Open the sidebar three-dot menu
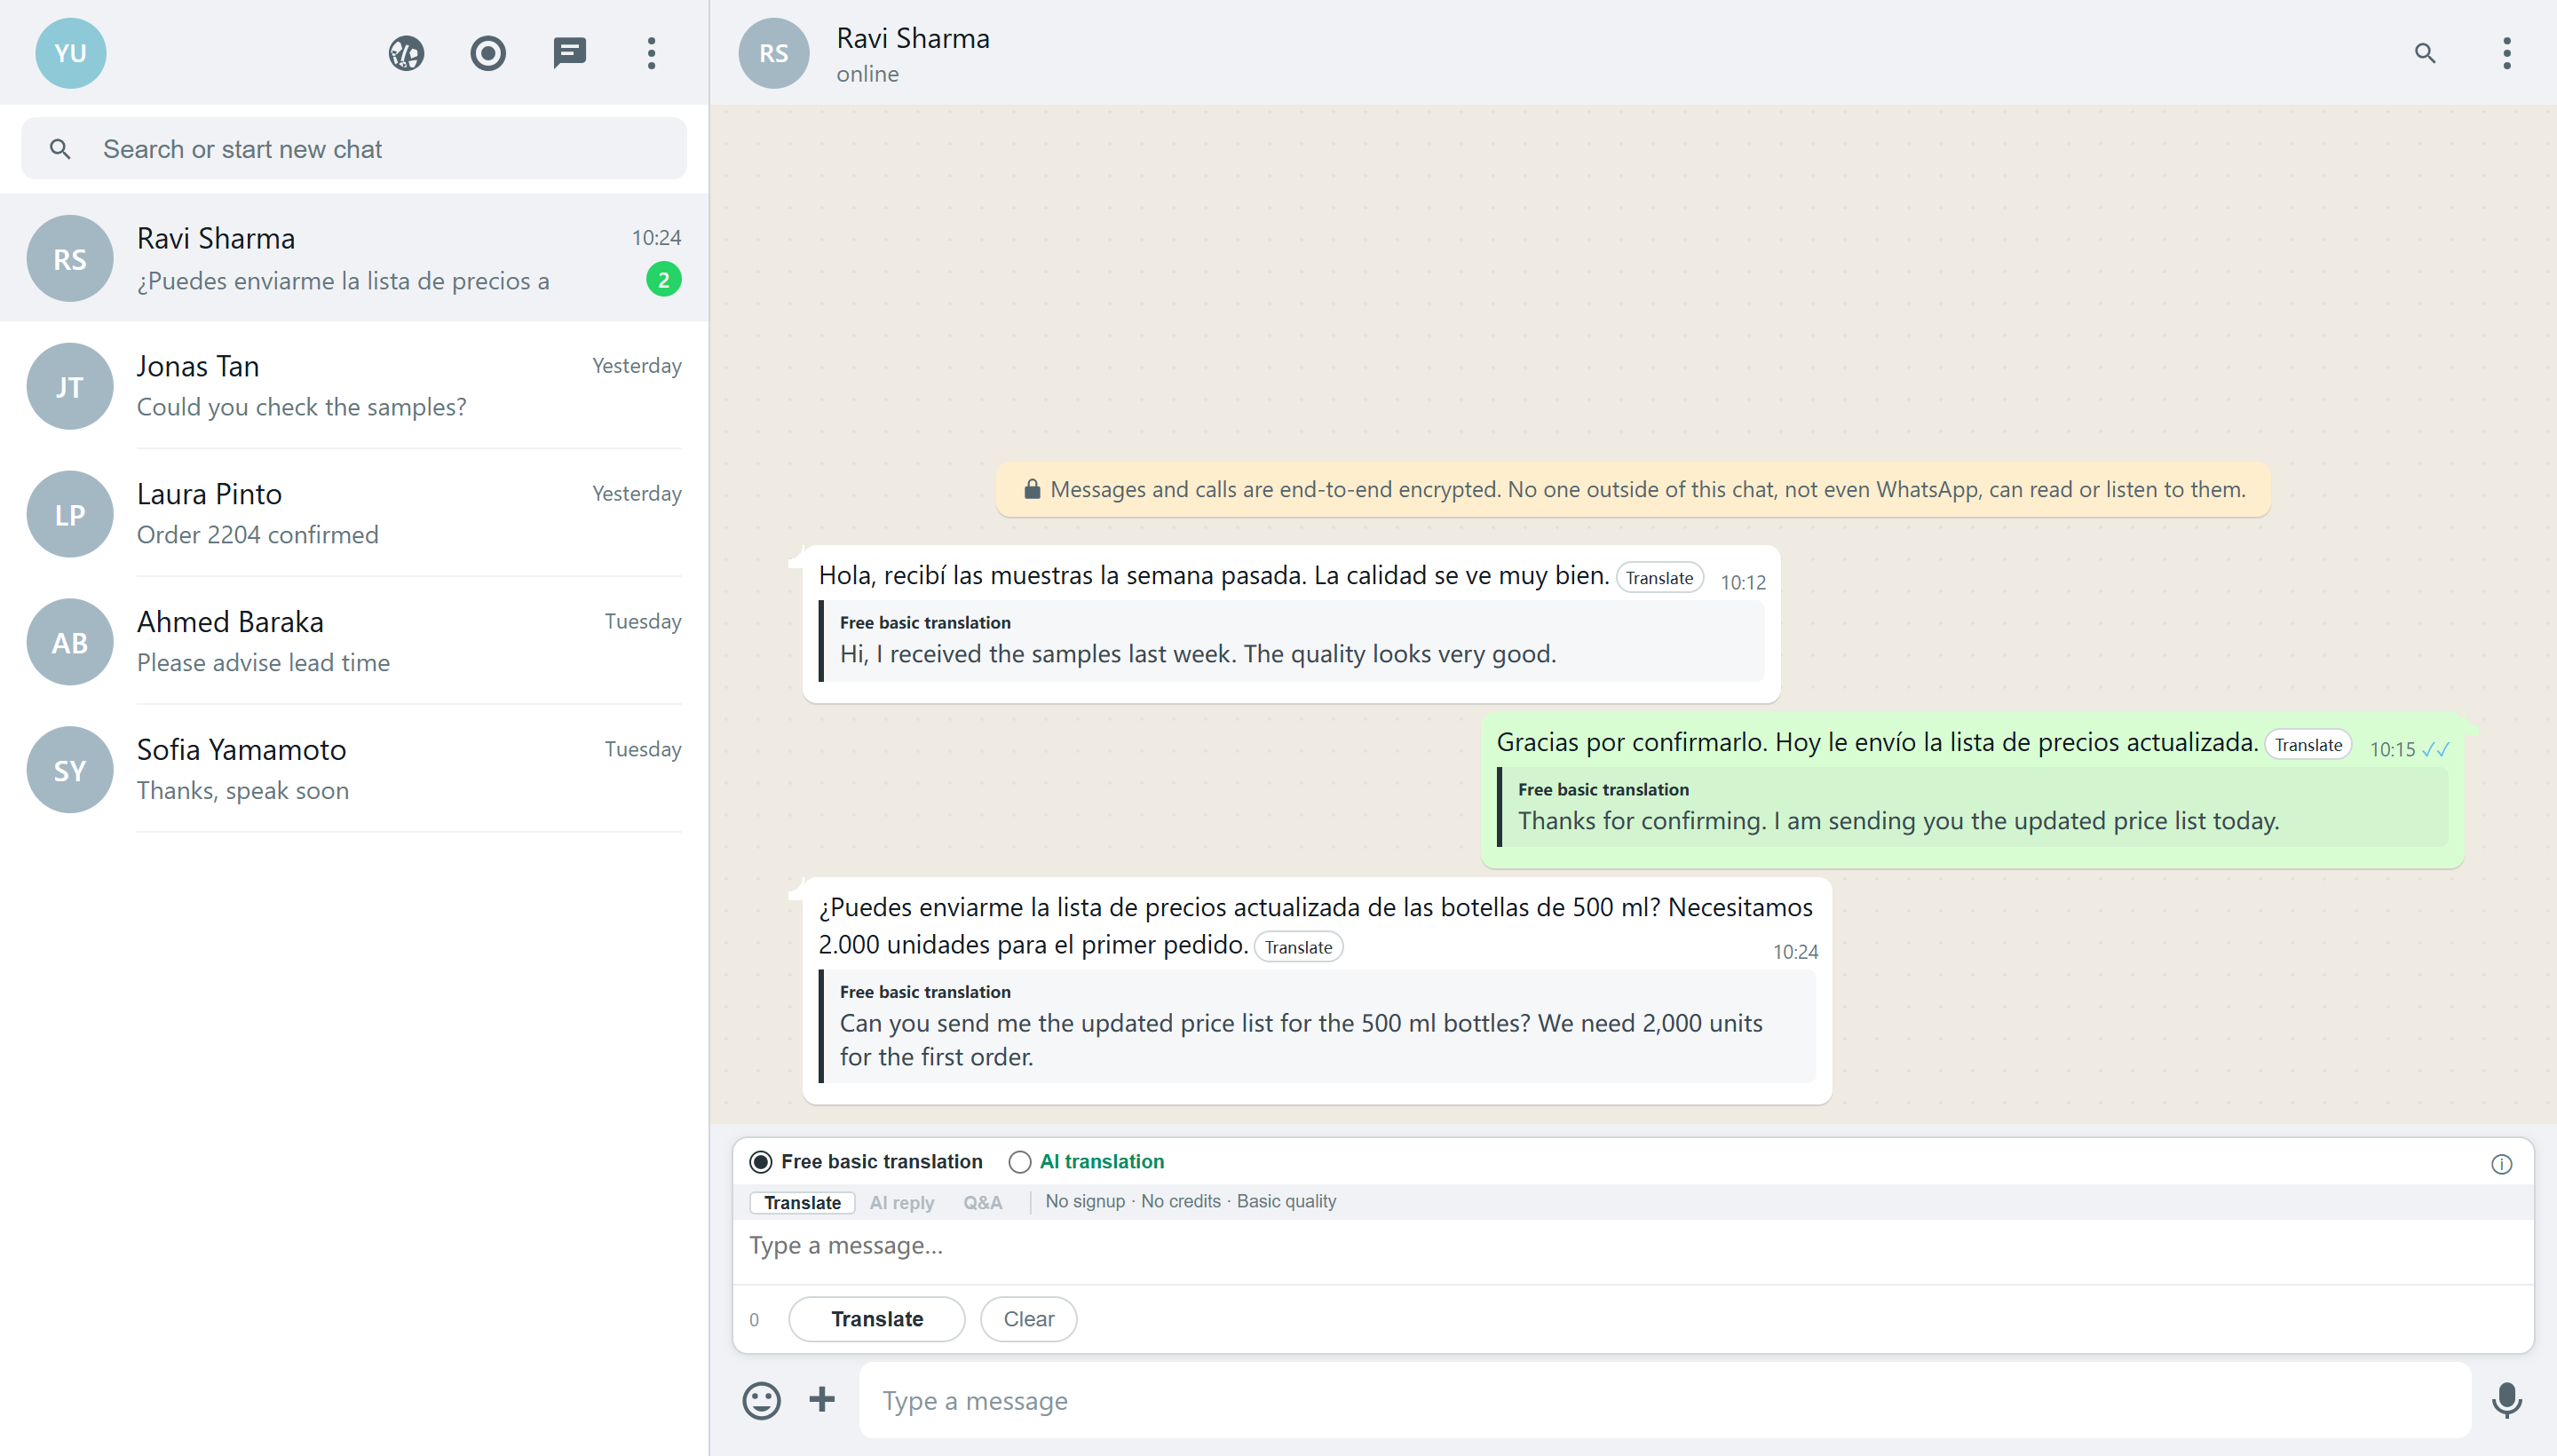This screenshot has width=2557, height=1456. [x=651, y=53]
